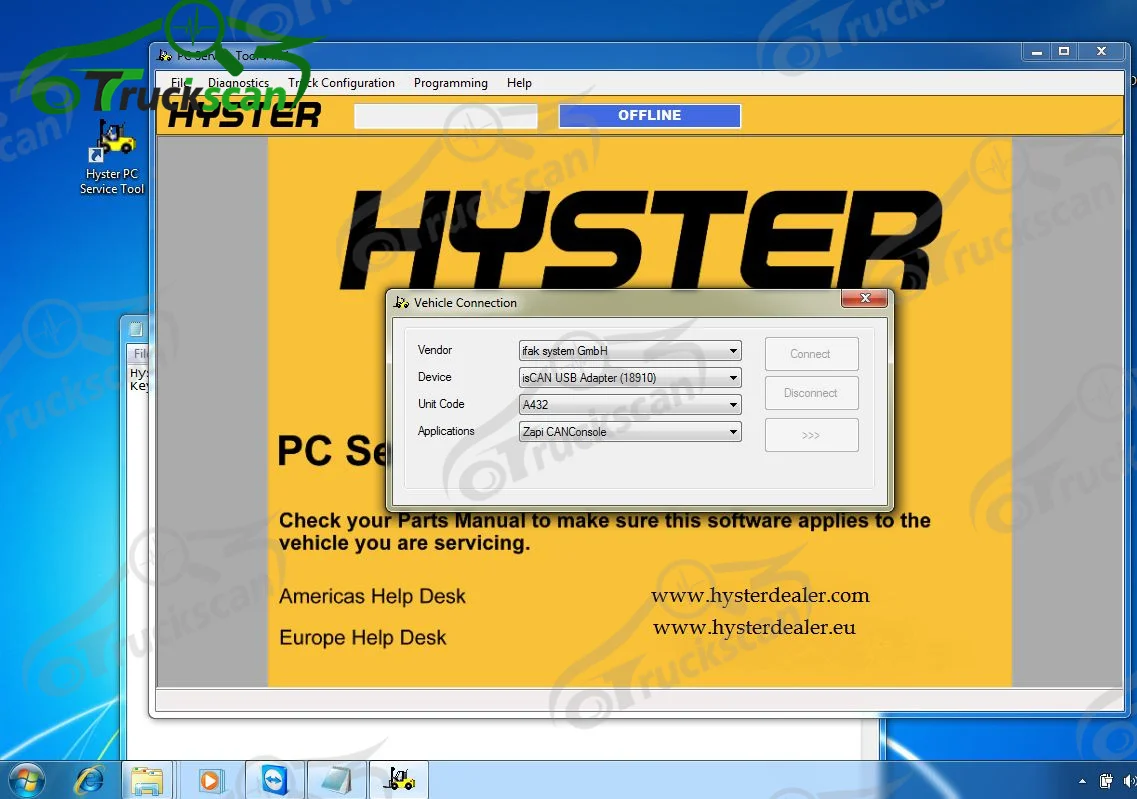
Task: Click Americas Help Desk text
Action: pos(372,597)
